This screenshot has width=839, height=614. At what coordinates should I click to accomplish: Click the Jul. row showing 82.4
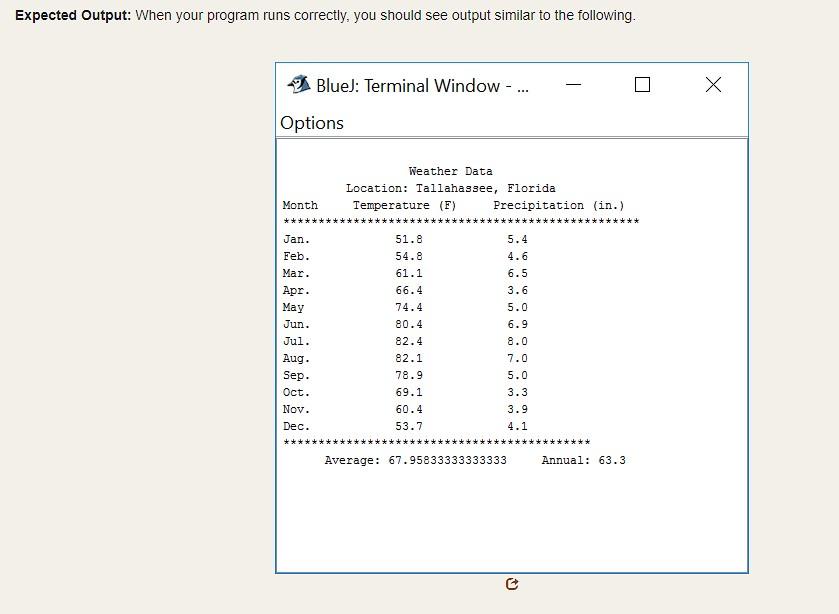click(409, 341)
